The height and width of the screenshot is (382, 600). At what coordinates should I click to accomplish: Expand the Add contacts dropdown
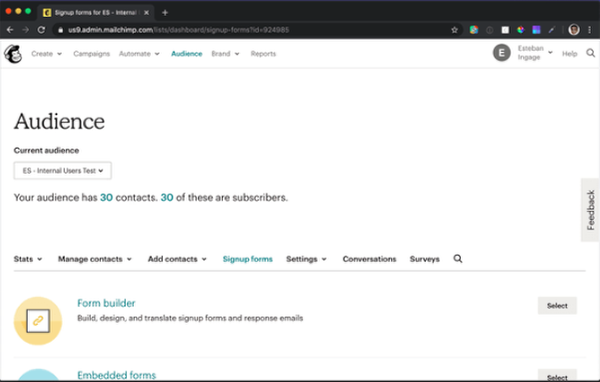click(x=177, y=259)
